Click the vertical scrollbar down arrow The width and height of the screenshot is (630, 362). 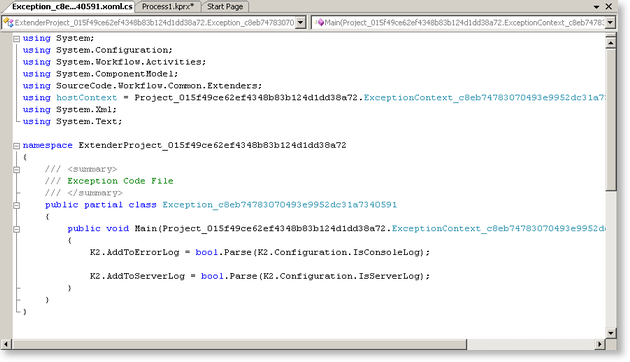(x=611, y=333)
